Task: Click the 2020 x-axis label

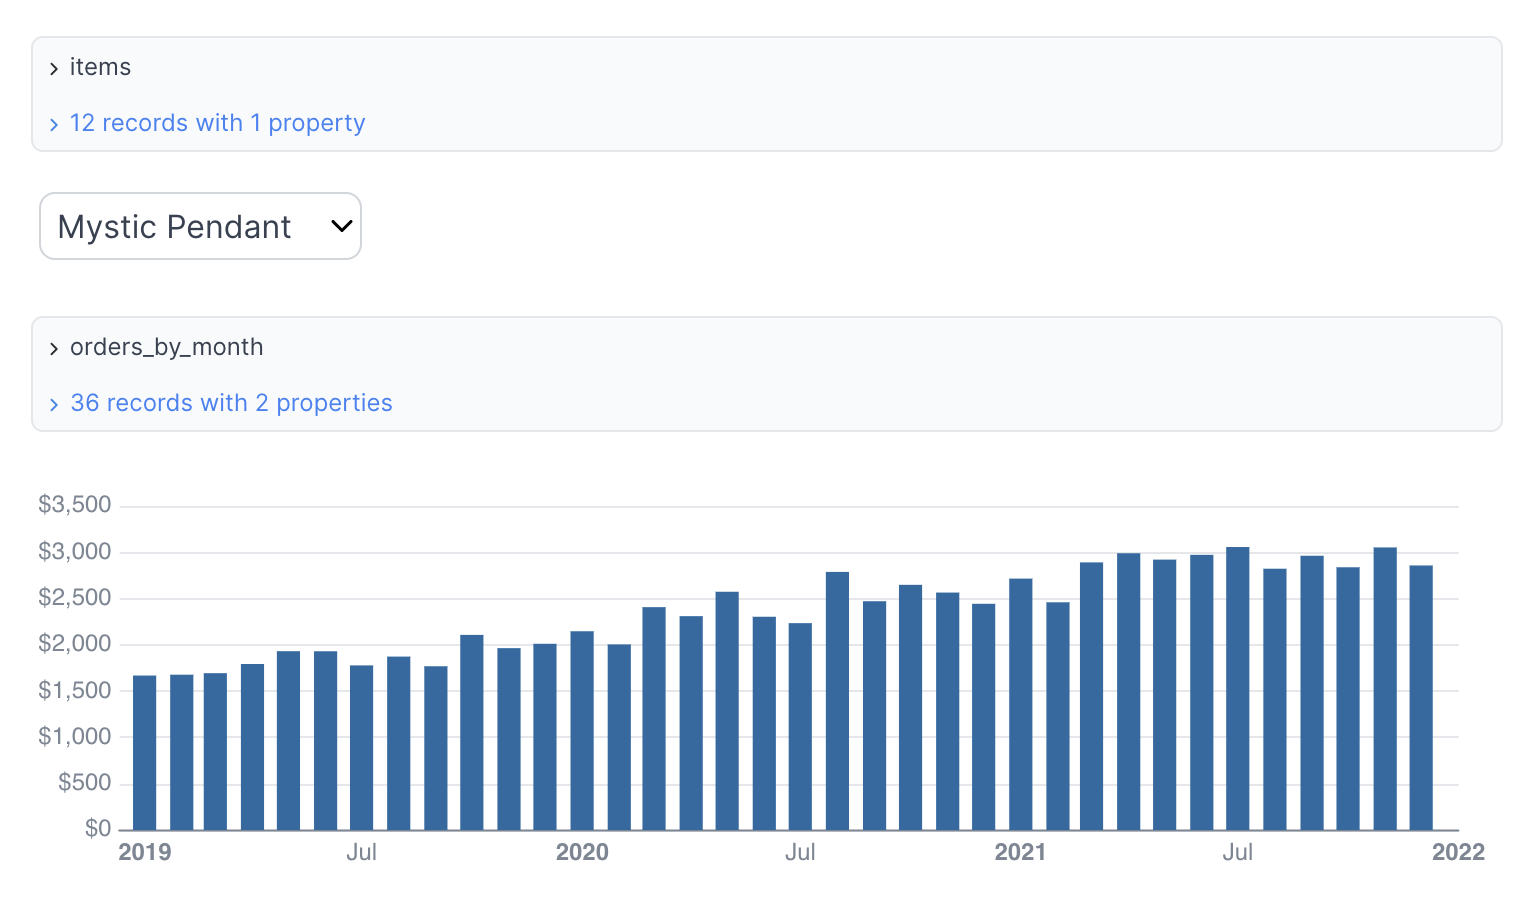Action: [582, 852]
